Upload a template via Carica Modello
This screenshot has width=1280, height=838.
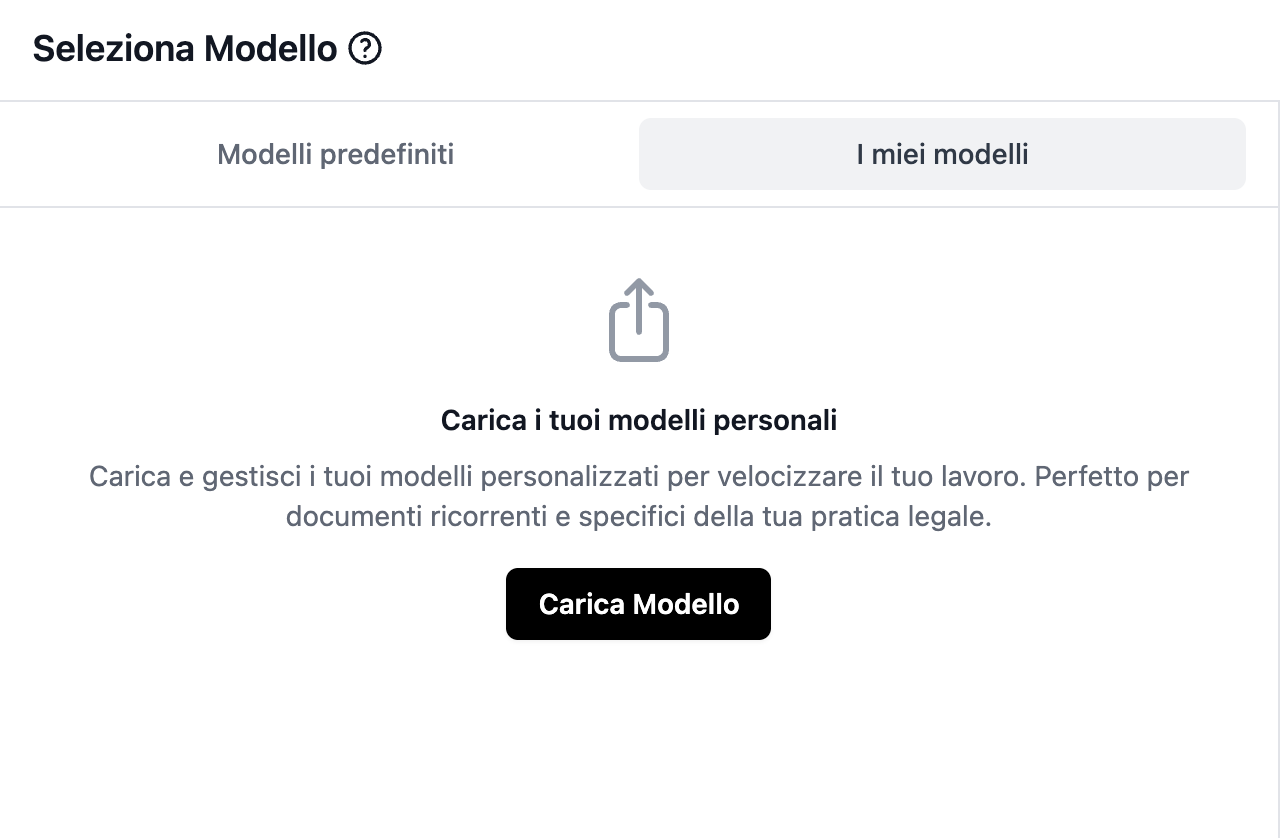pyautogui.click(x=638, y=604)
